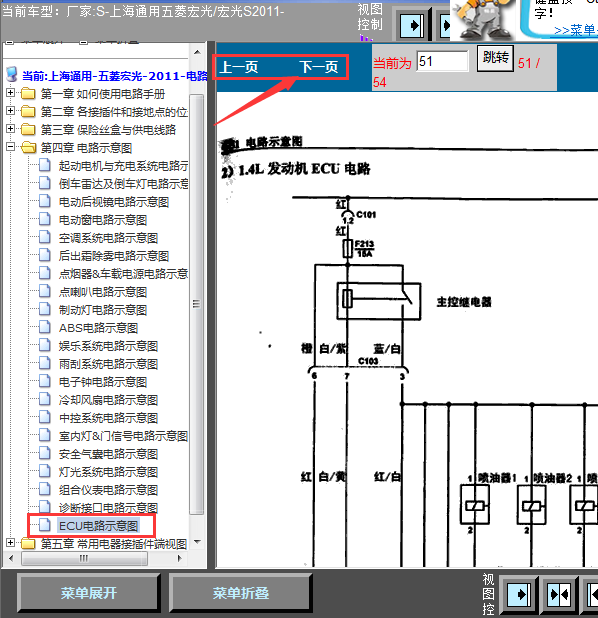This screenshot has width=598, height=618.
Task: Expand the 第二章 chapter tree node
Action: click(x=11, y=111)
